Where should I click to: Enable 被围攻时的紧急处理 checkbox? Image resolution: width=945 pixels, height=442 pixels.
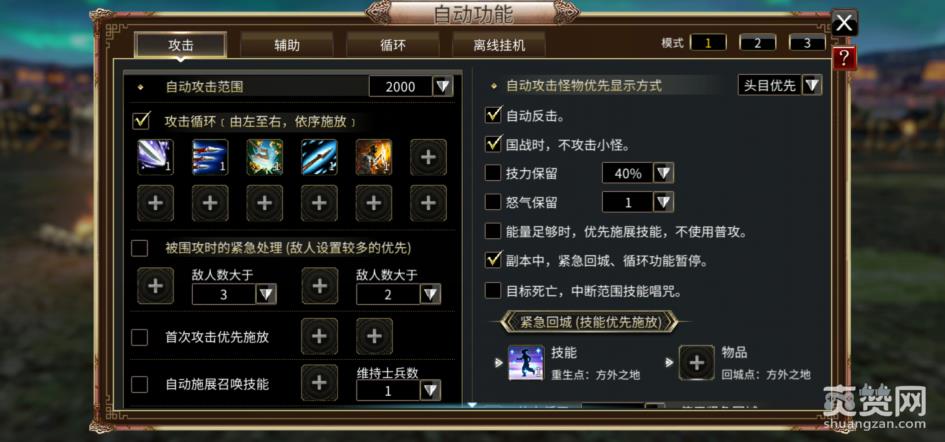139,247
